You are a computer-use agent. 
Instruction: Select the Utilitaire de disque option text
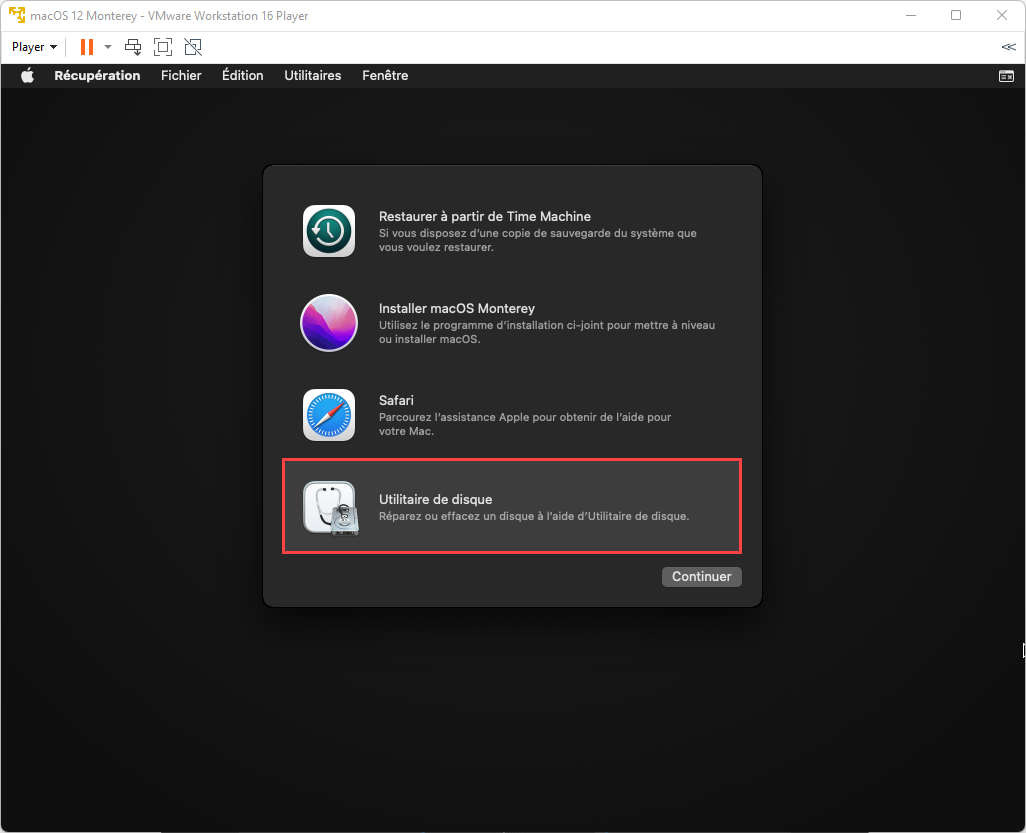point(435,499)
